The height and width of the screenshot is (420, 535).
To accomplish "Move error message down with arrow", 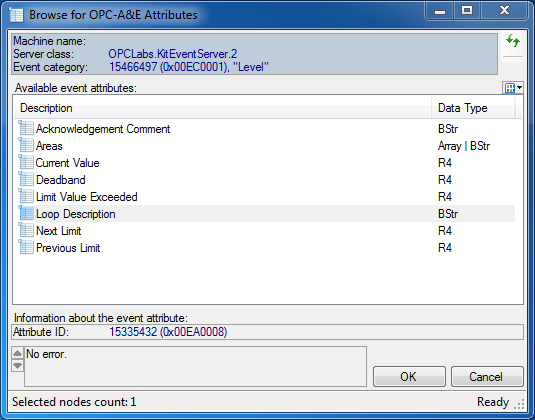I will coord(17,365).
